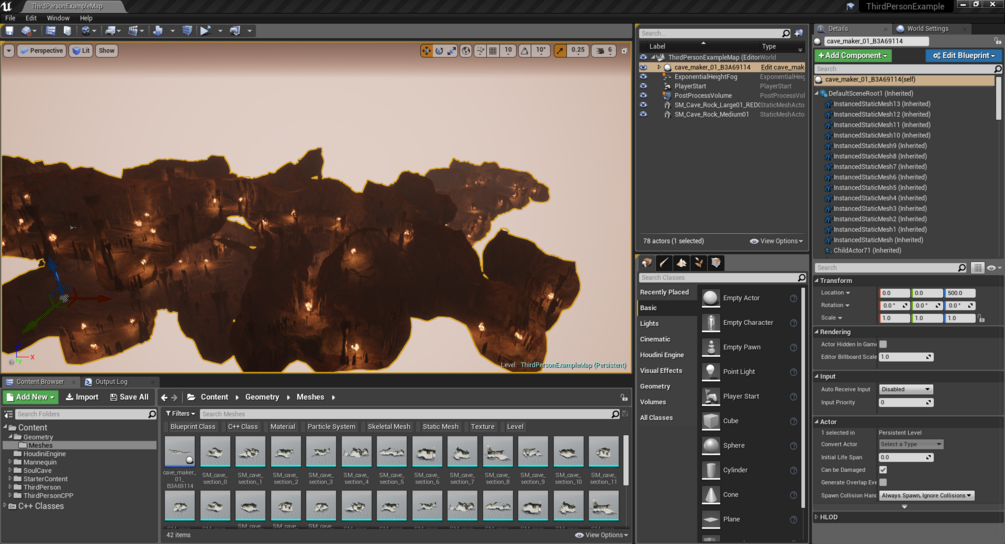The image size is (1005, 544).
Task: Open the Window menu
Action: 58,18
